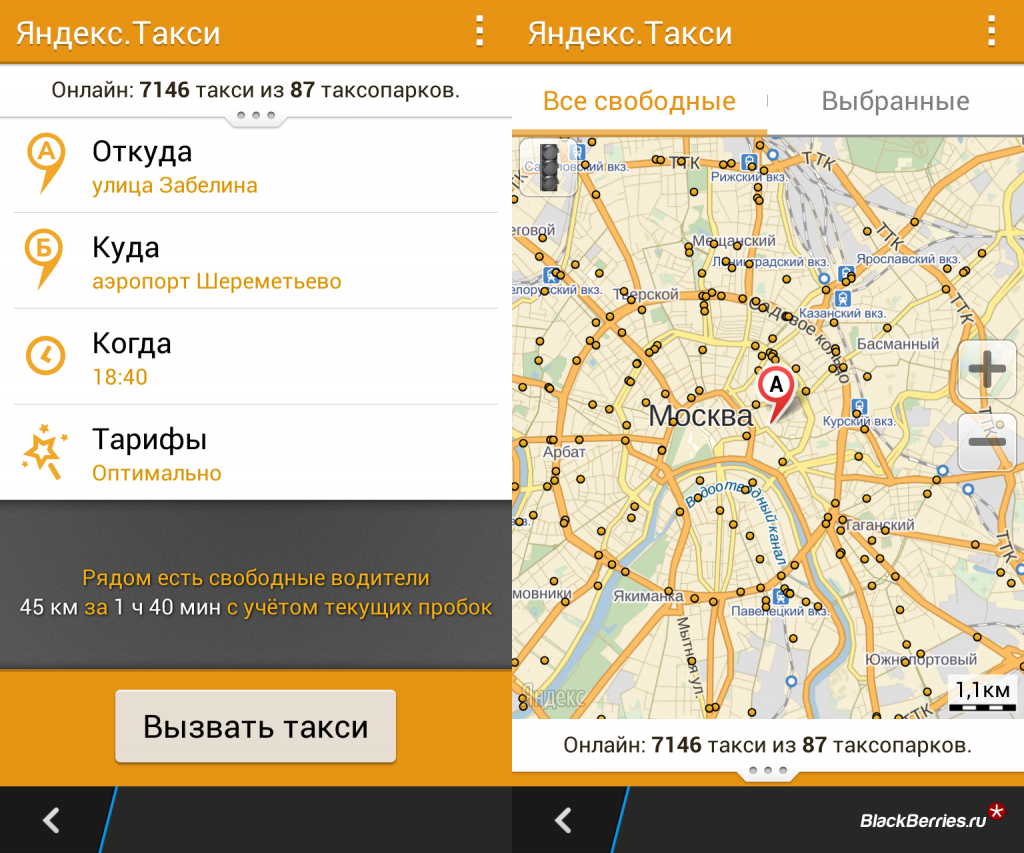
Task: Tap the Москва label on the map
Action: click(x=700, y=416)
